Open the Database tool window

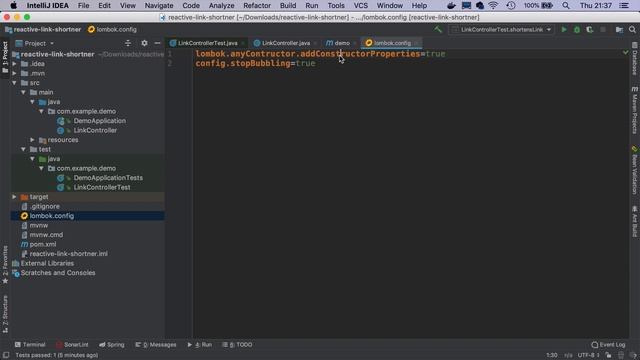coord(635,58)
